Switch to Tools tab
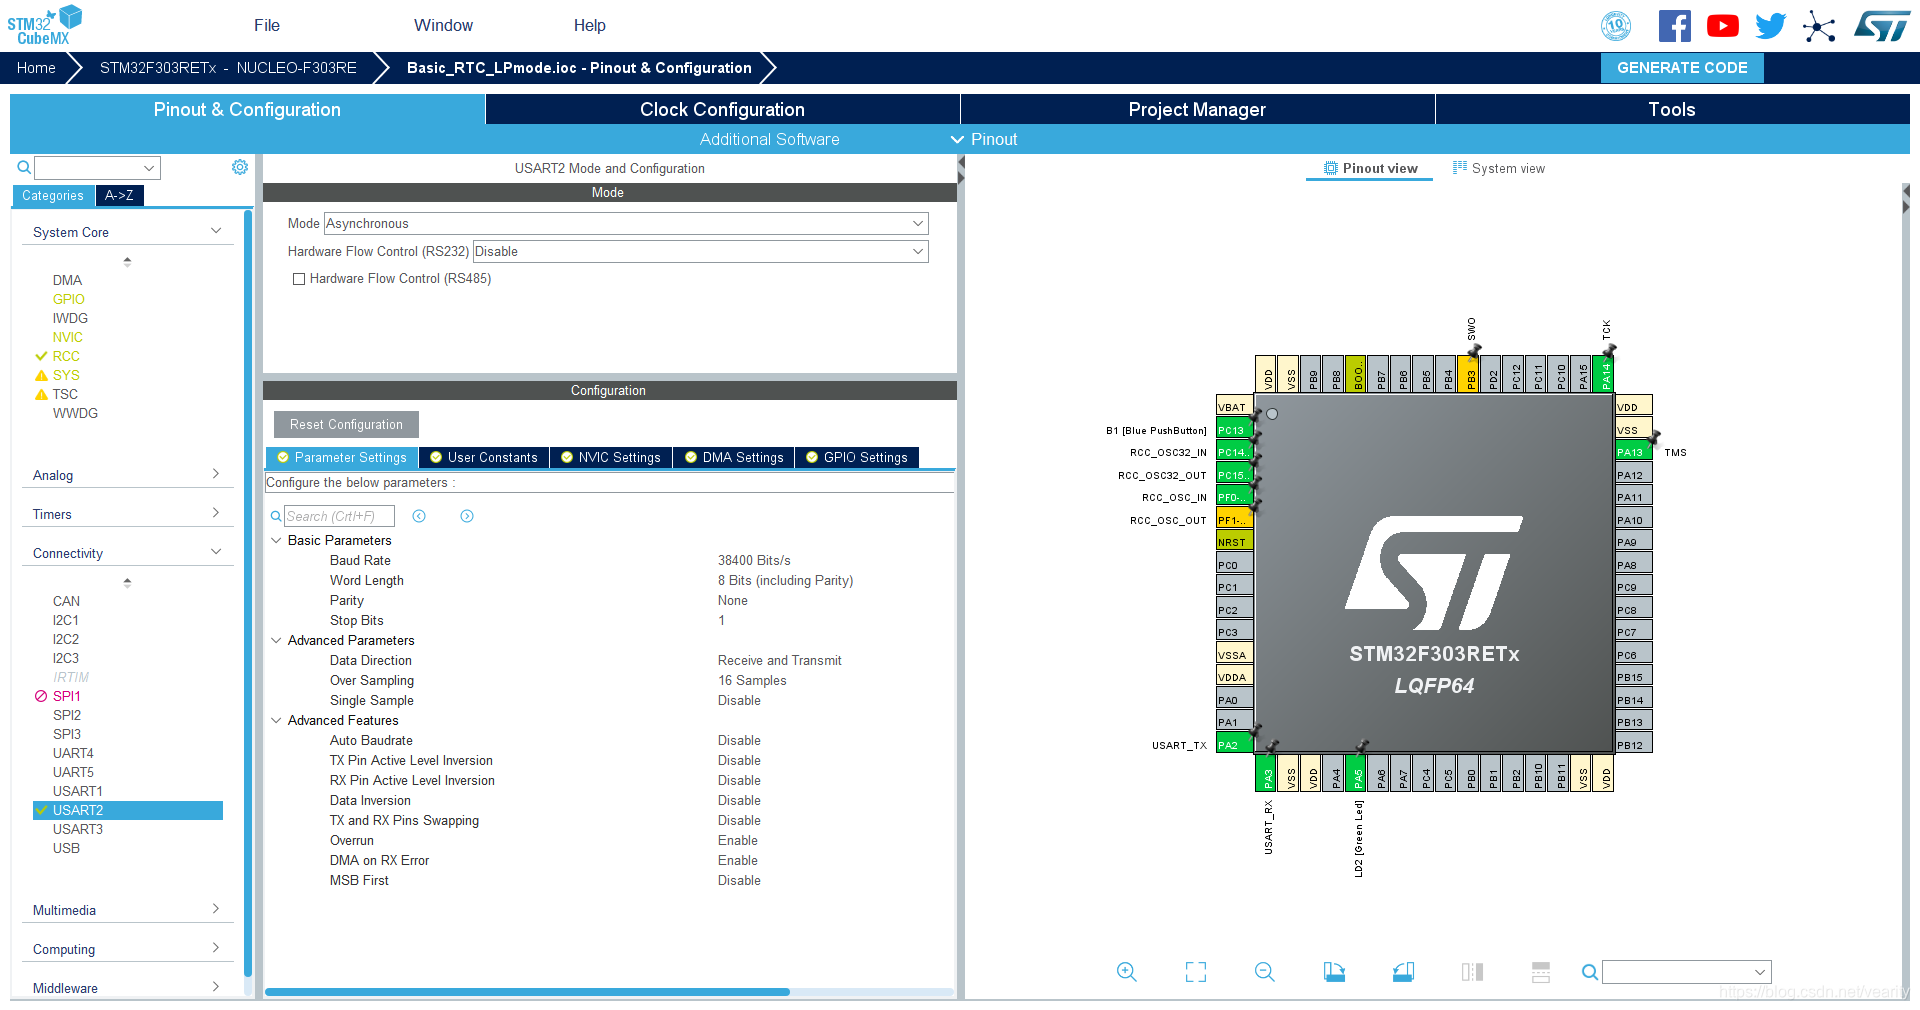Viewport: 1920px width, 1010px height. point(1672,110)
